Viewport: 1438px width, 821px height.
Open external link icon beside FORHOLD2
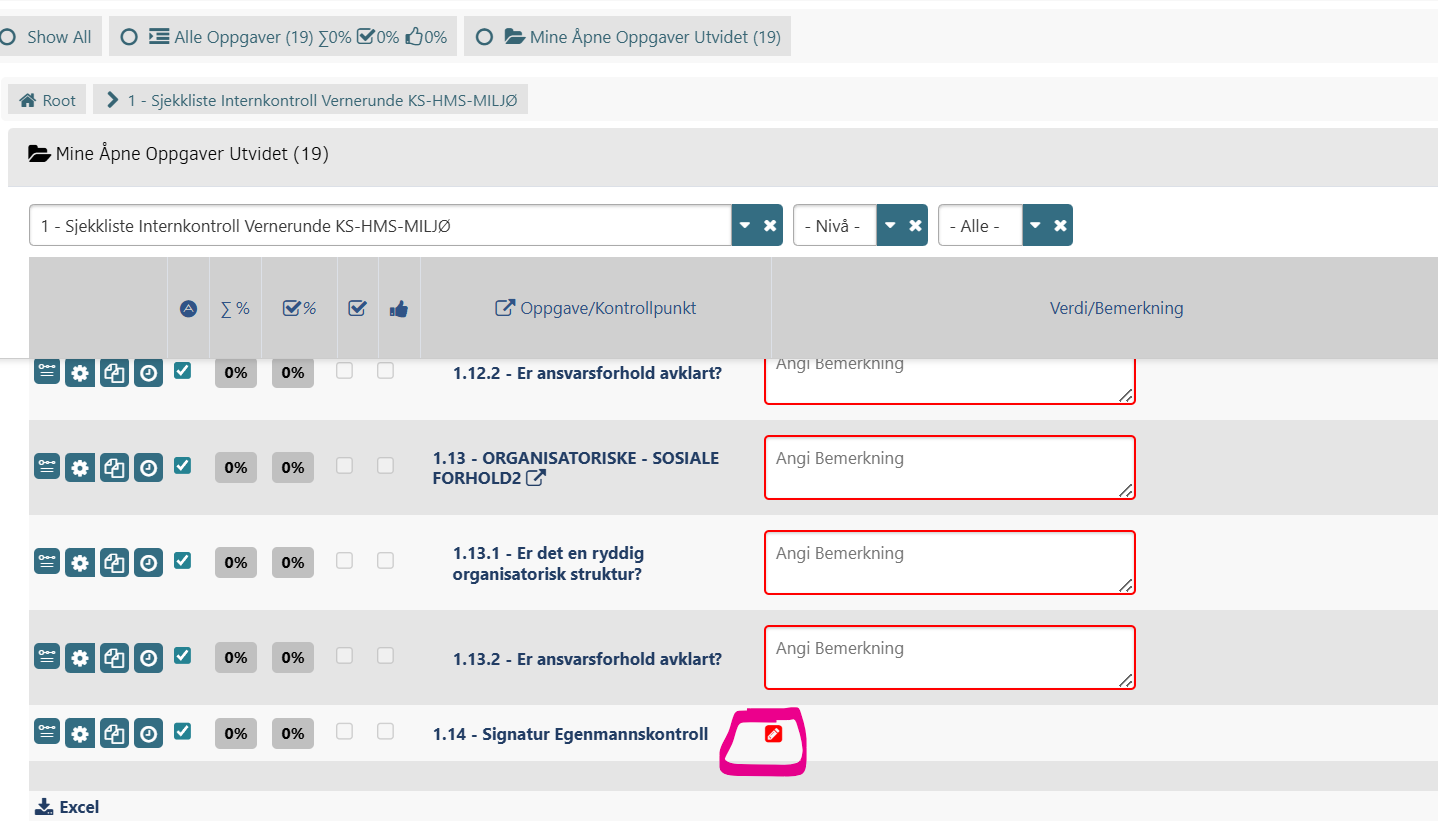click(537, 478)
